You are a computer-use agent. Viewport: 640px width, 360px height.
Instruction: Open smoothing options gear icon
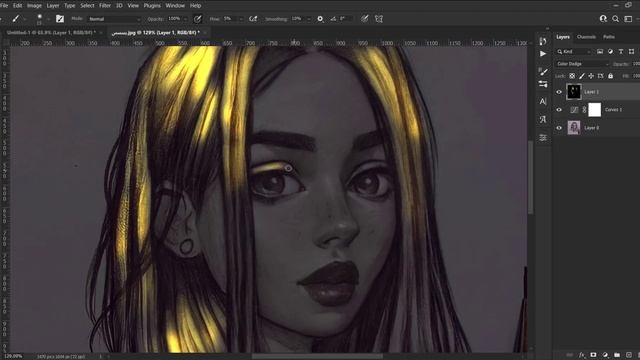point(320,19)
